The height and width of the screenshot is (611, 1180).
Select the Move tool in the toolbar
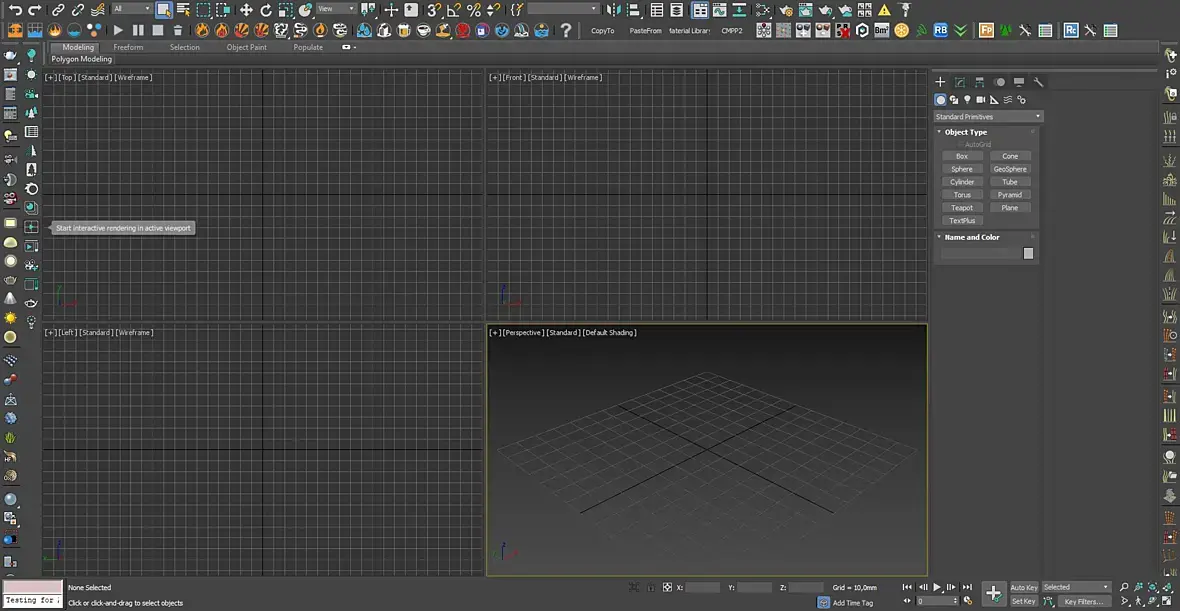pyautogui.click(x=246, y=9)
